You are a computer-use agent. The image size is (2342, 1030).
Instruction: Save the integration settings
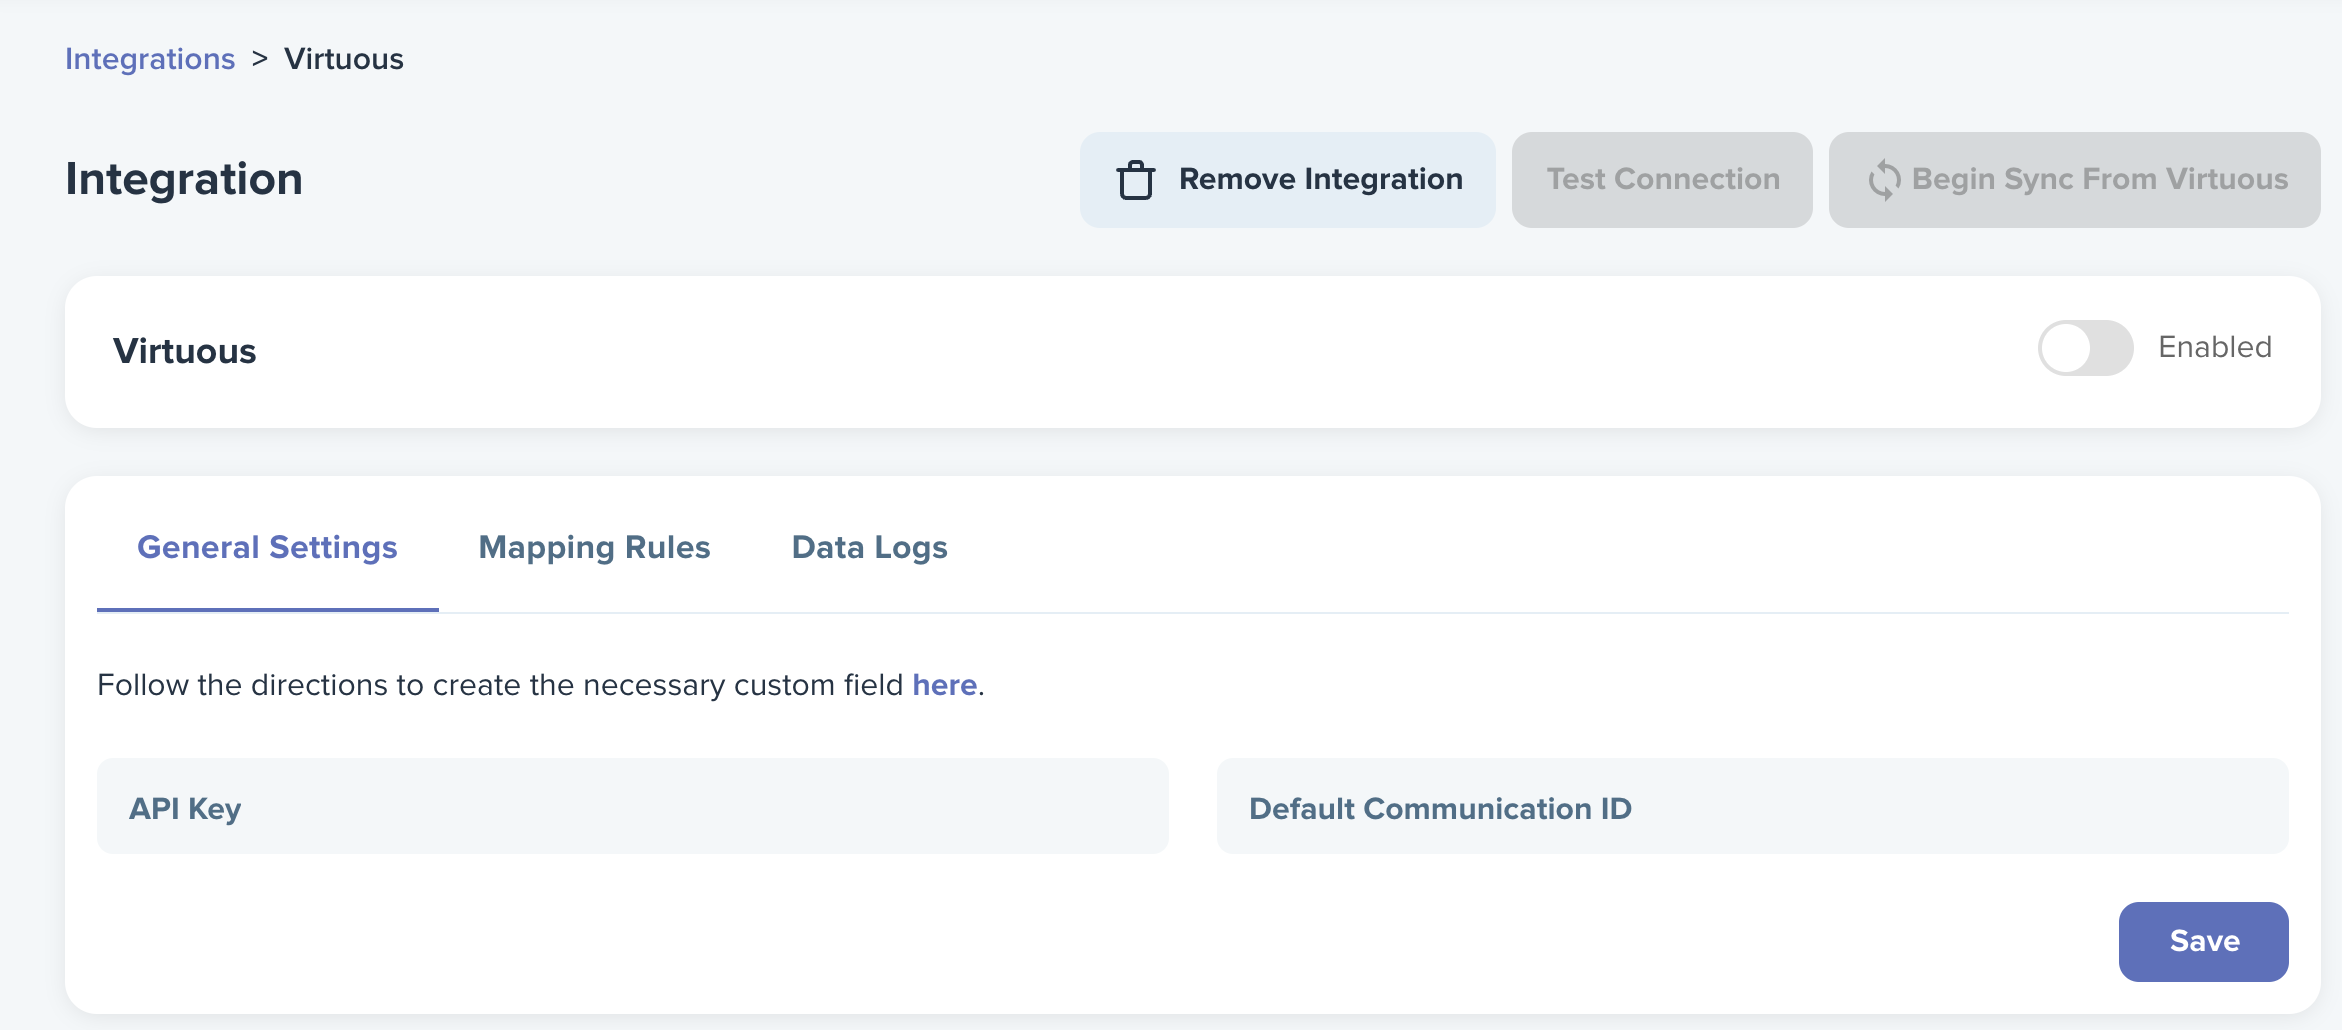tap(2203, 941)
